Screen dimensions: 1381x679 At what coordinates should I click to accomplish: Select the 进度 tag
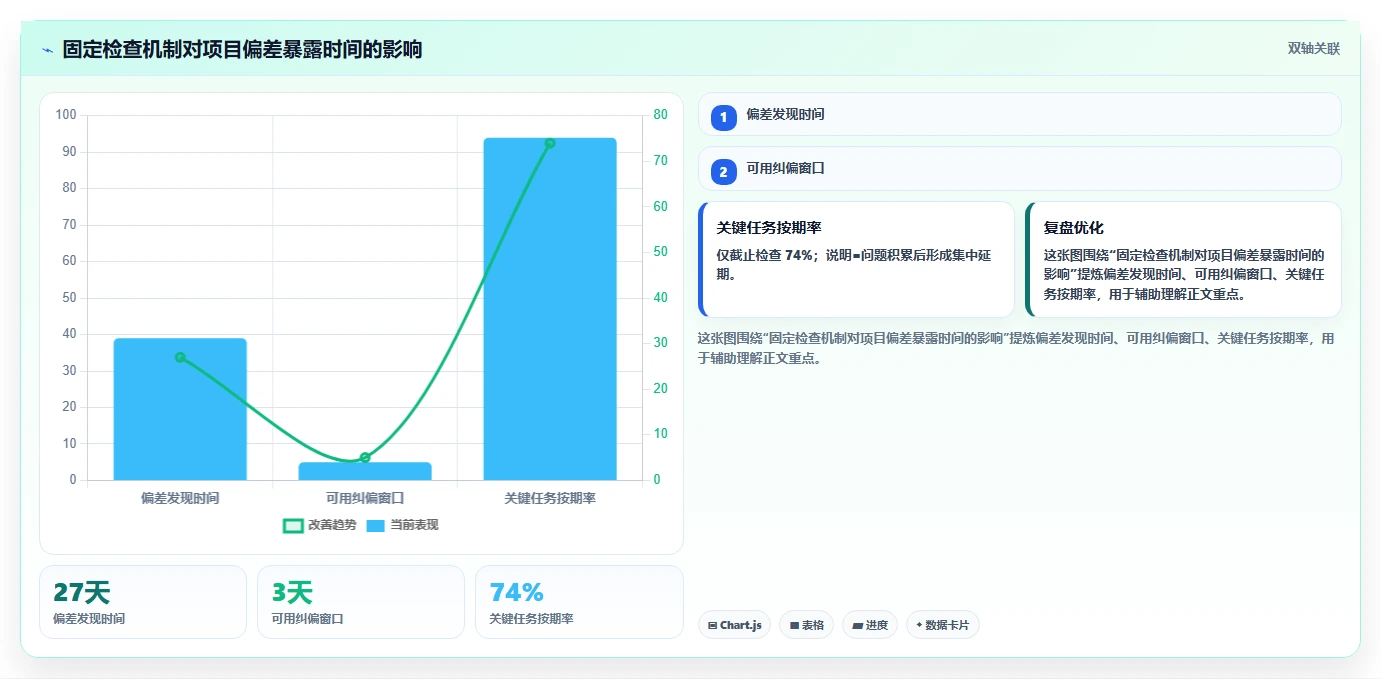tap(870, 625)
